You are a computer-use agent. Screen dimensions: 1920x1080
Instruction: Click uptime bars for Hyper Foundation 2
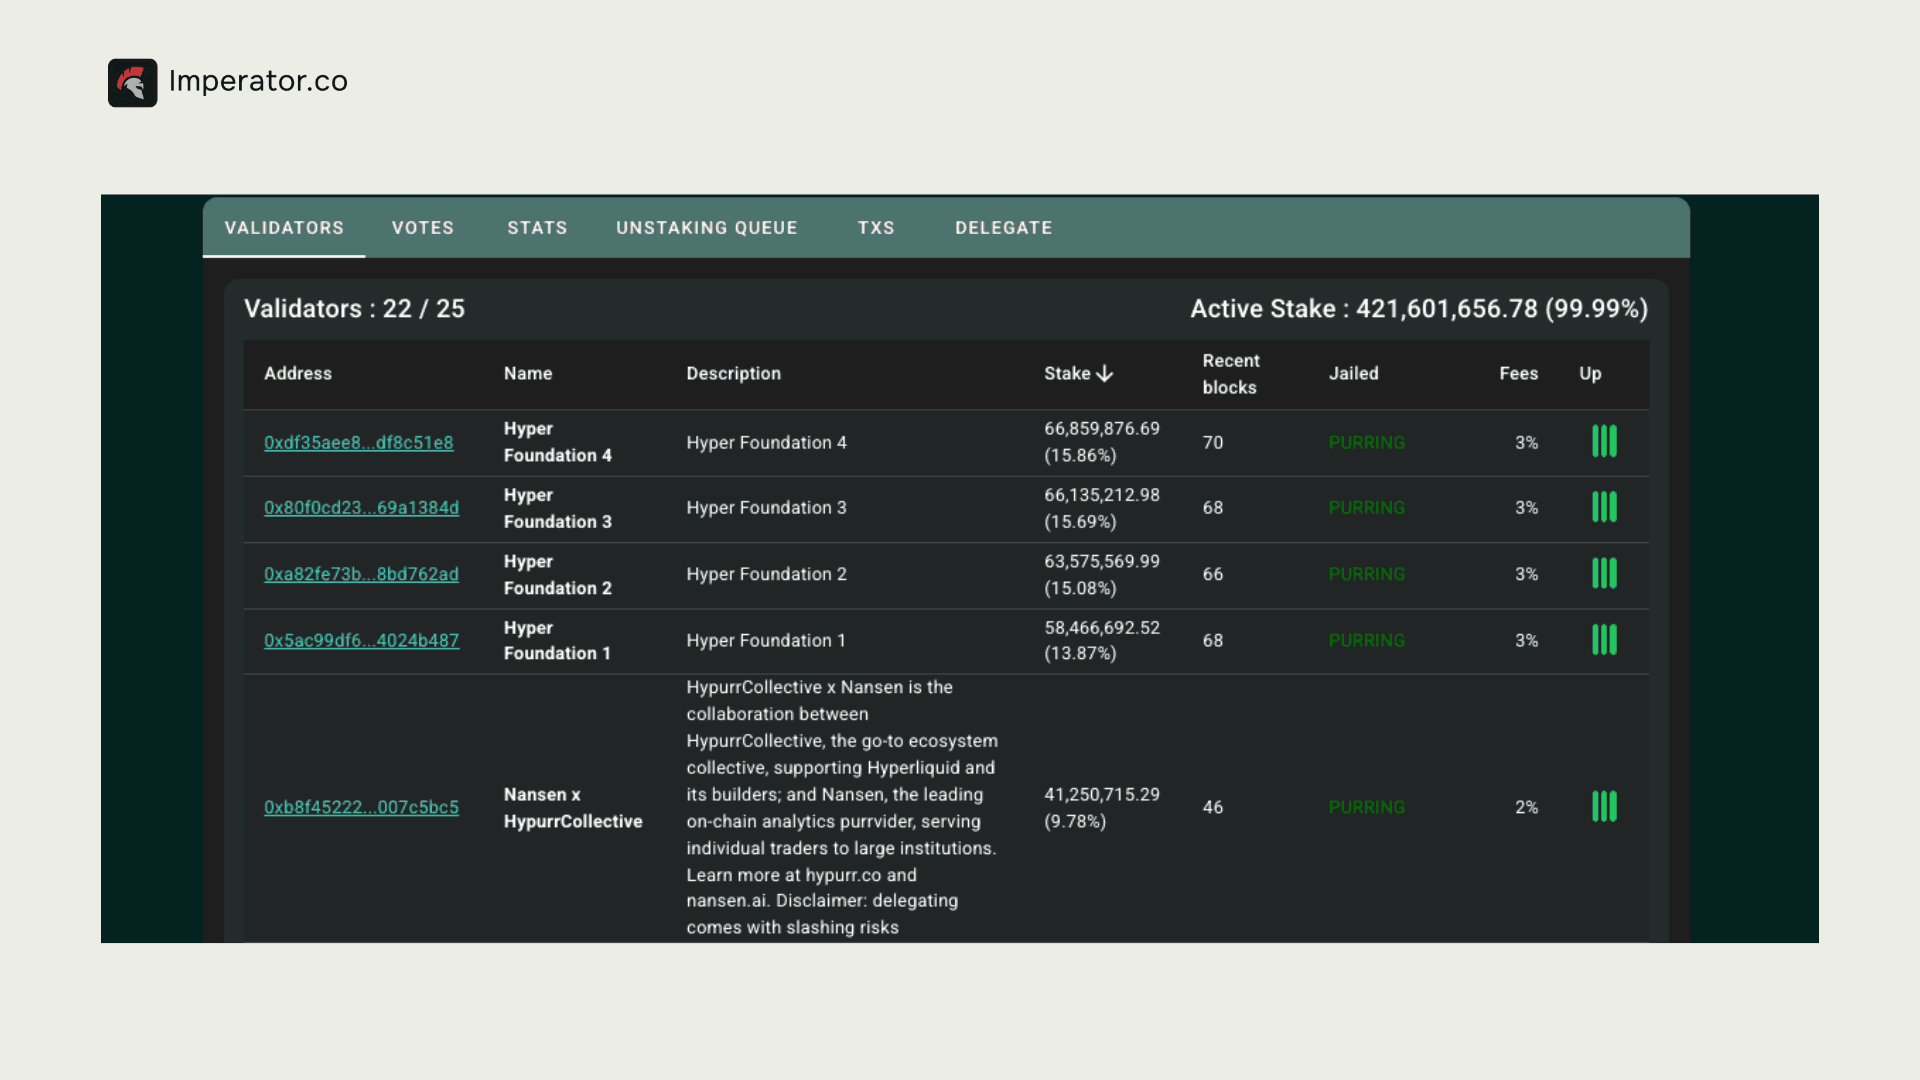(1604, 574)
